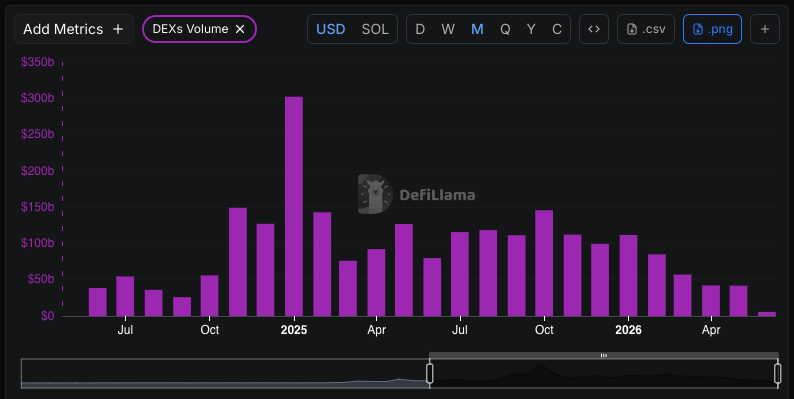
Task: Click the unselected area of range navigator
Action: pyautogui.click(x=225, y=373)
